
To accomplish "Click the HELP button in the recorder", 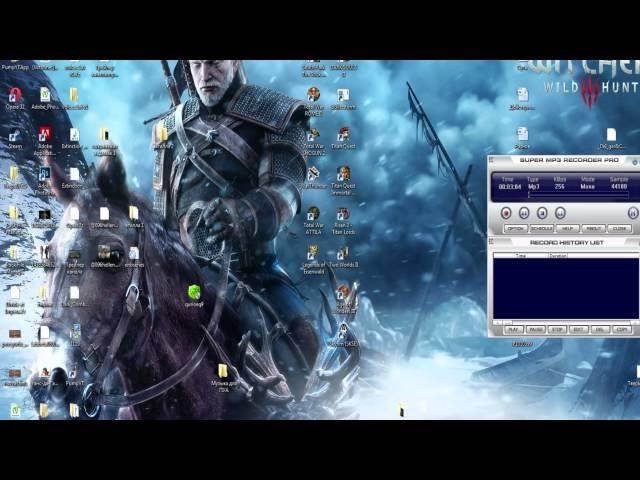I will click(x=568, y=229).
